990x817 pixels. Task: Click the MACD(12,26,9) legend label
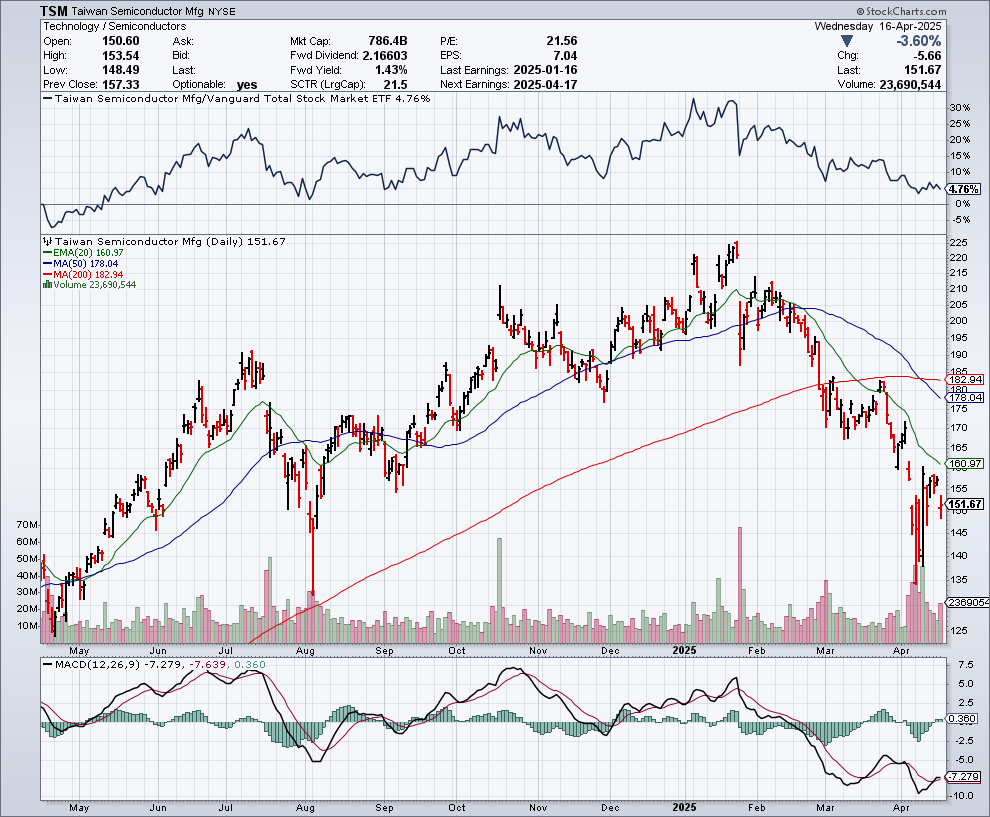[97, 664]
